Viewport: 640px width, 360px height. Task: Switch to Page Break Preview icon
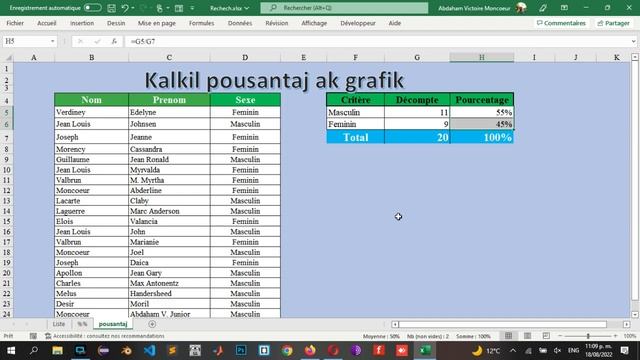(546, 336)
